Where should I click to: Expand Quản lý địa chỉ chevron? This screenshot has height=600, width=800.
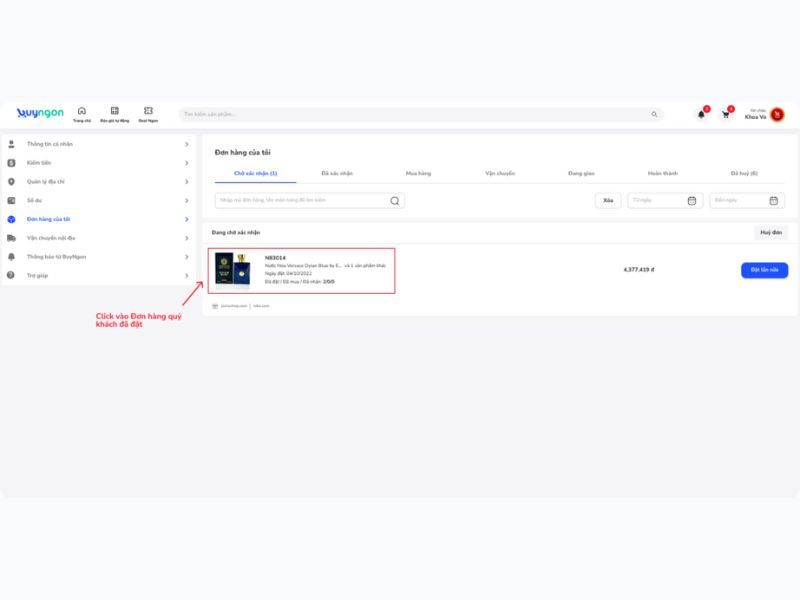(x=187, y=182)
